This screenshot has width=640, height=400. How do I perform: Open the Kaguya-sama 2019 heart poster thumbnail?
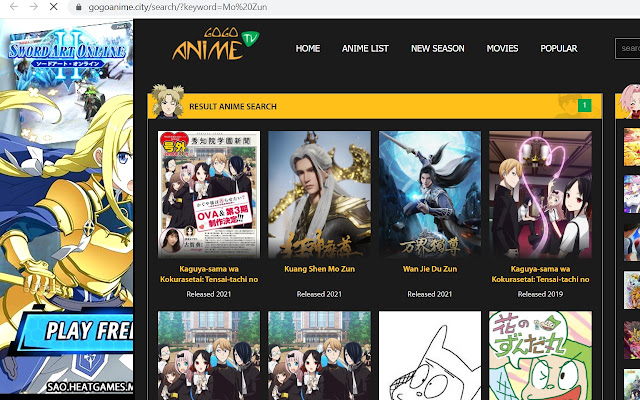point(540,195)
